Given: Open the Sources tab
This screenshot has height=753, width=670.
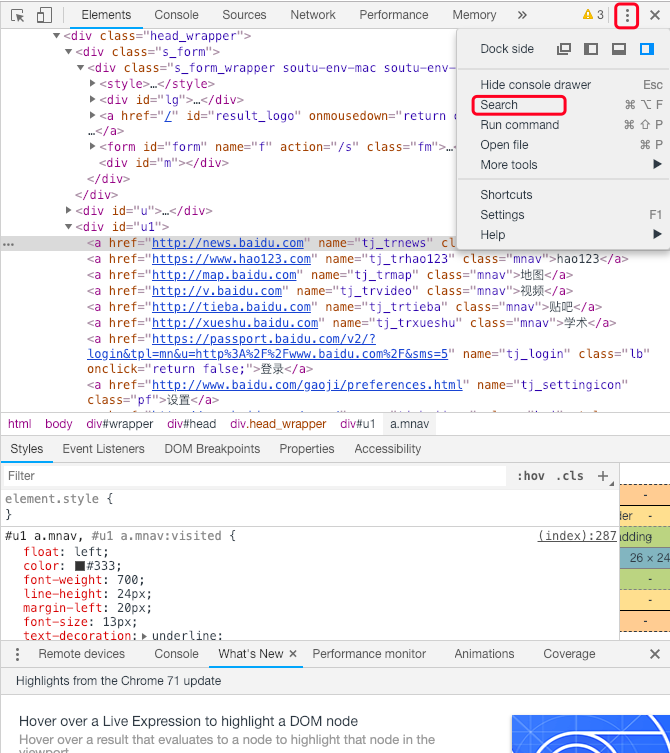Looking at the screenshot, I should pyautogui.click(x=244, y=15).
